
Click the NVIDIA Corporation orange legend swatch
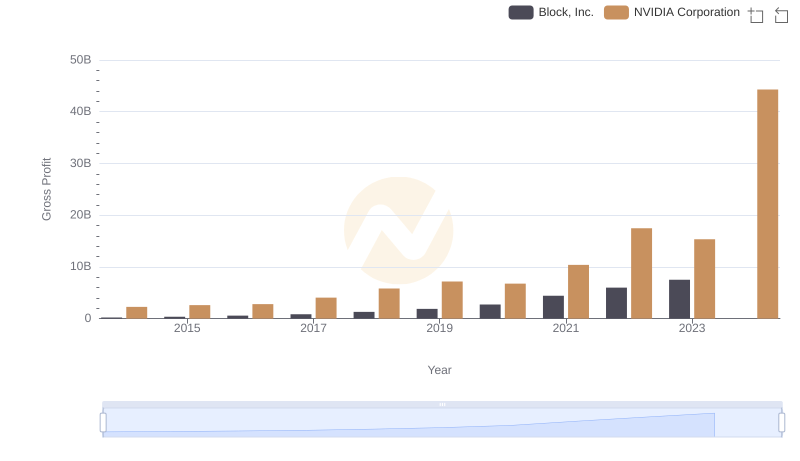pos(616,12)
